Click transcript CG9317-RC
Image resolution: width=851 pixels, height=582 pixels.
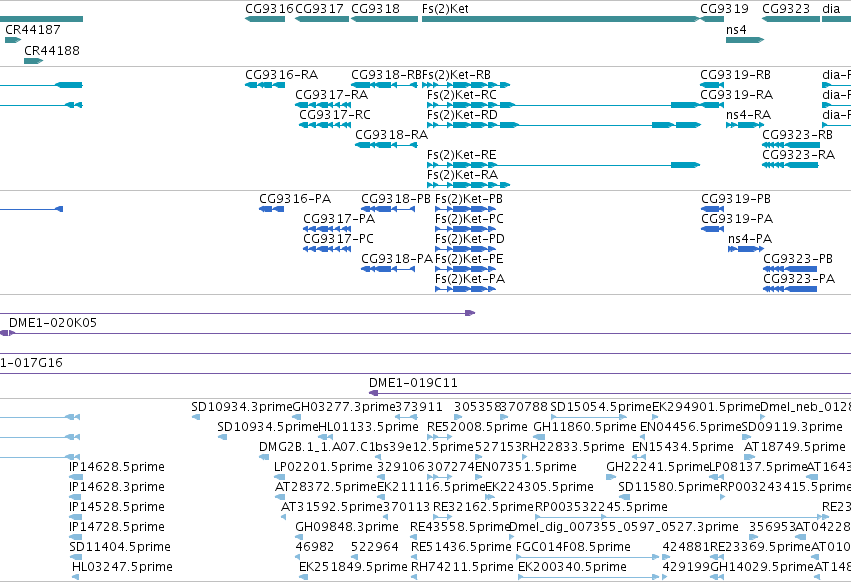click(335, 115)
